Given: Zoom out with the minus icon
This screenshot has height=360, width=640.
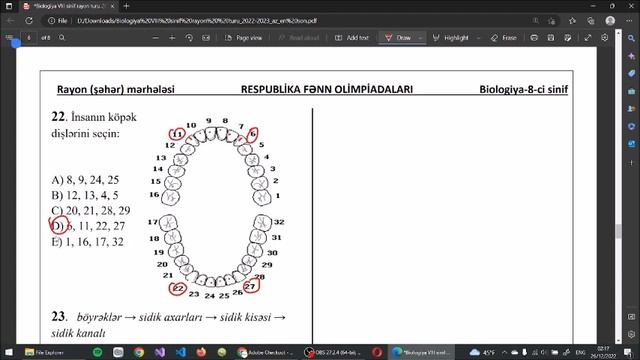Looking at the screenshot, I should click(x=156, y=38).
